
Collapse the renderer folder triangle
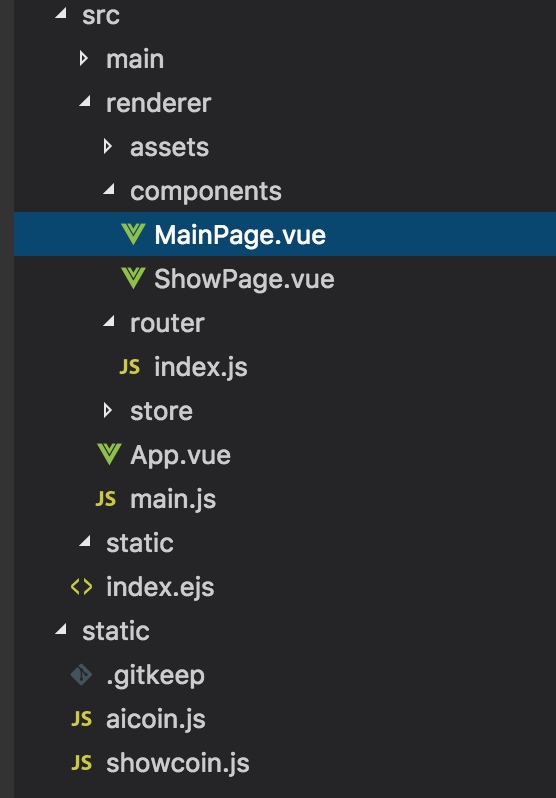[85, 101]
